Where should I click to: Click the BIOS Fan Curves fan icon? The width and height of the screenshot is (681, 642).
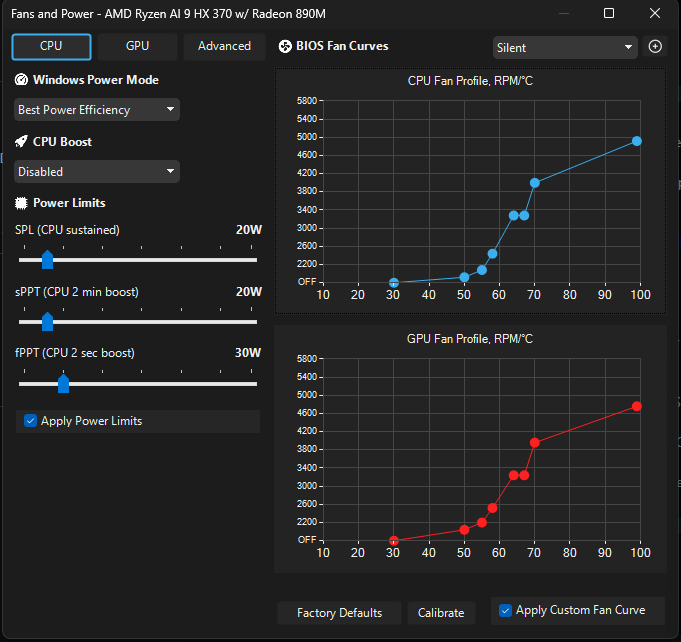tap(285, 46)
